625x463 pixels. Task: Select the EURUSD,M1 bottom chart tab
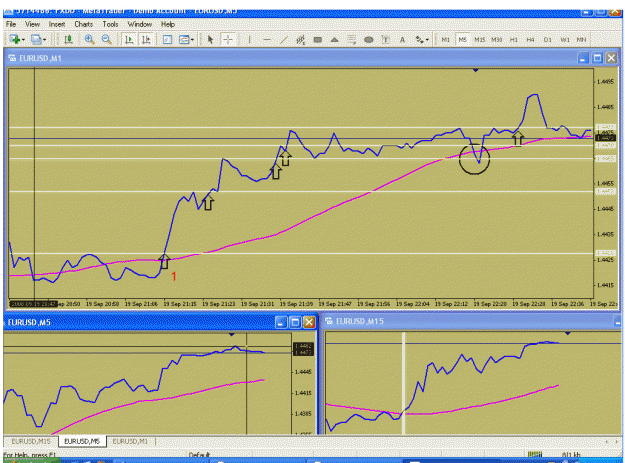(x=130, y=441)
